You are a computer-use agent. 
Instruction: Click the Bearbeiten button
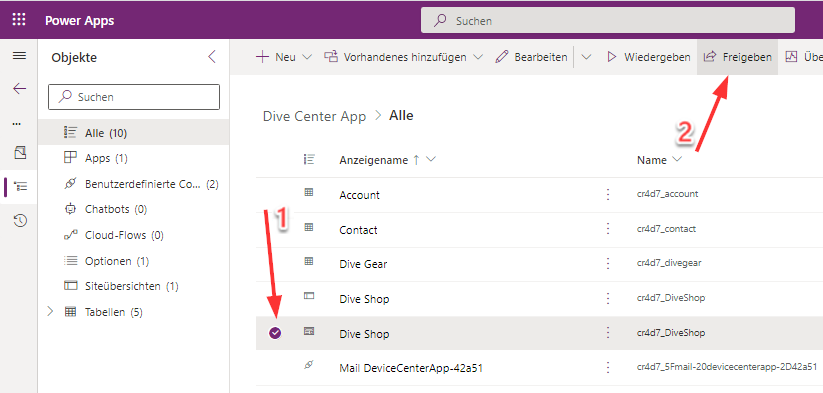click(x=531, y=57)
